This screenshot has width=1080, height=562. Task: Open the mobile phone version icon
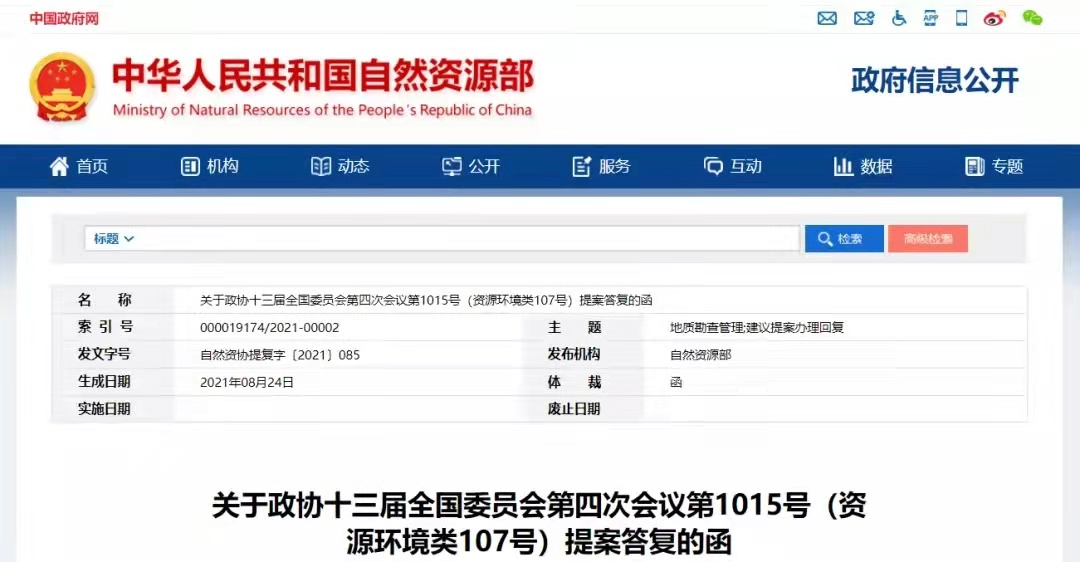pyautogui.click(x=962, y=18)
